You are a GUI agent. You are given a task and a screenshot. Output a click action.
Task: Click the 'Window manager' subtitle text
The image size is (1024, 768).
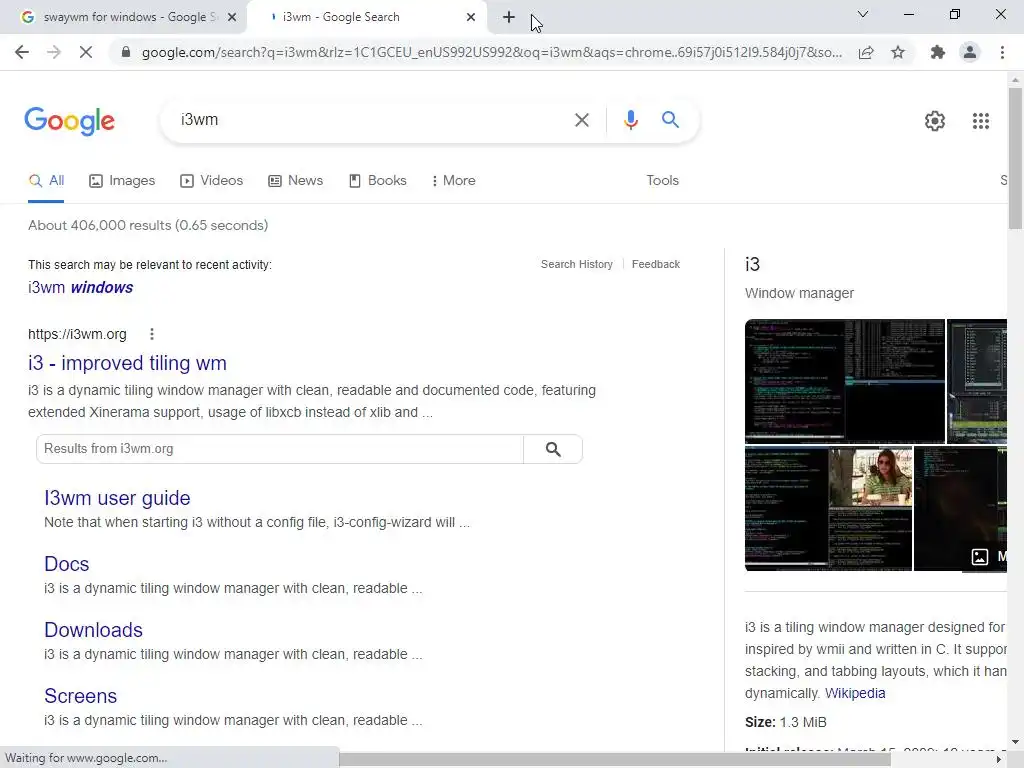799,293
